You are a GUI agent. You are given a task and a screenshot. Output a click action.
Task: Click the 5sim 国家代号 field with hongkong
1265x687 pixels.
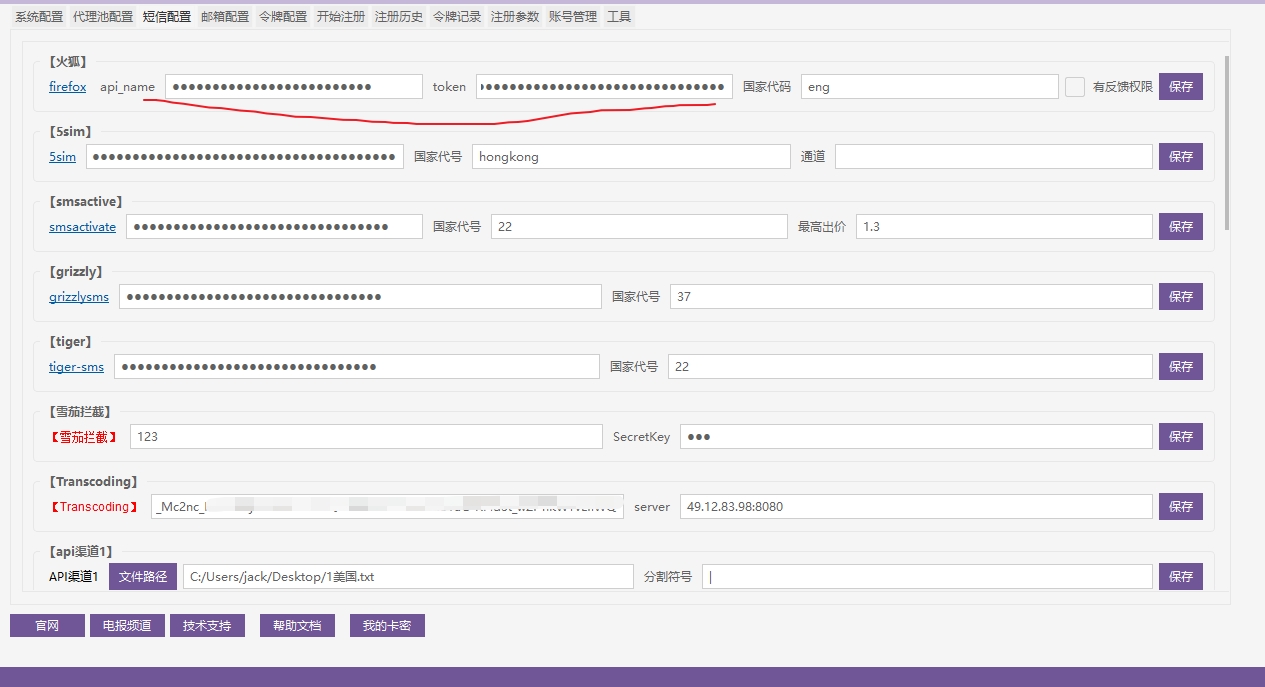point(630,157)
